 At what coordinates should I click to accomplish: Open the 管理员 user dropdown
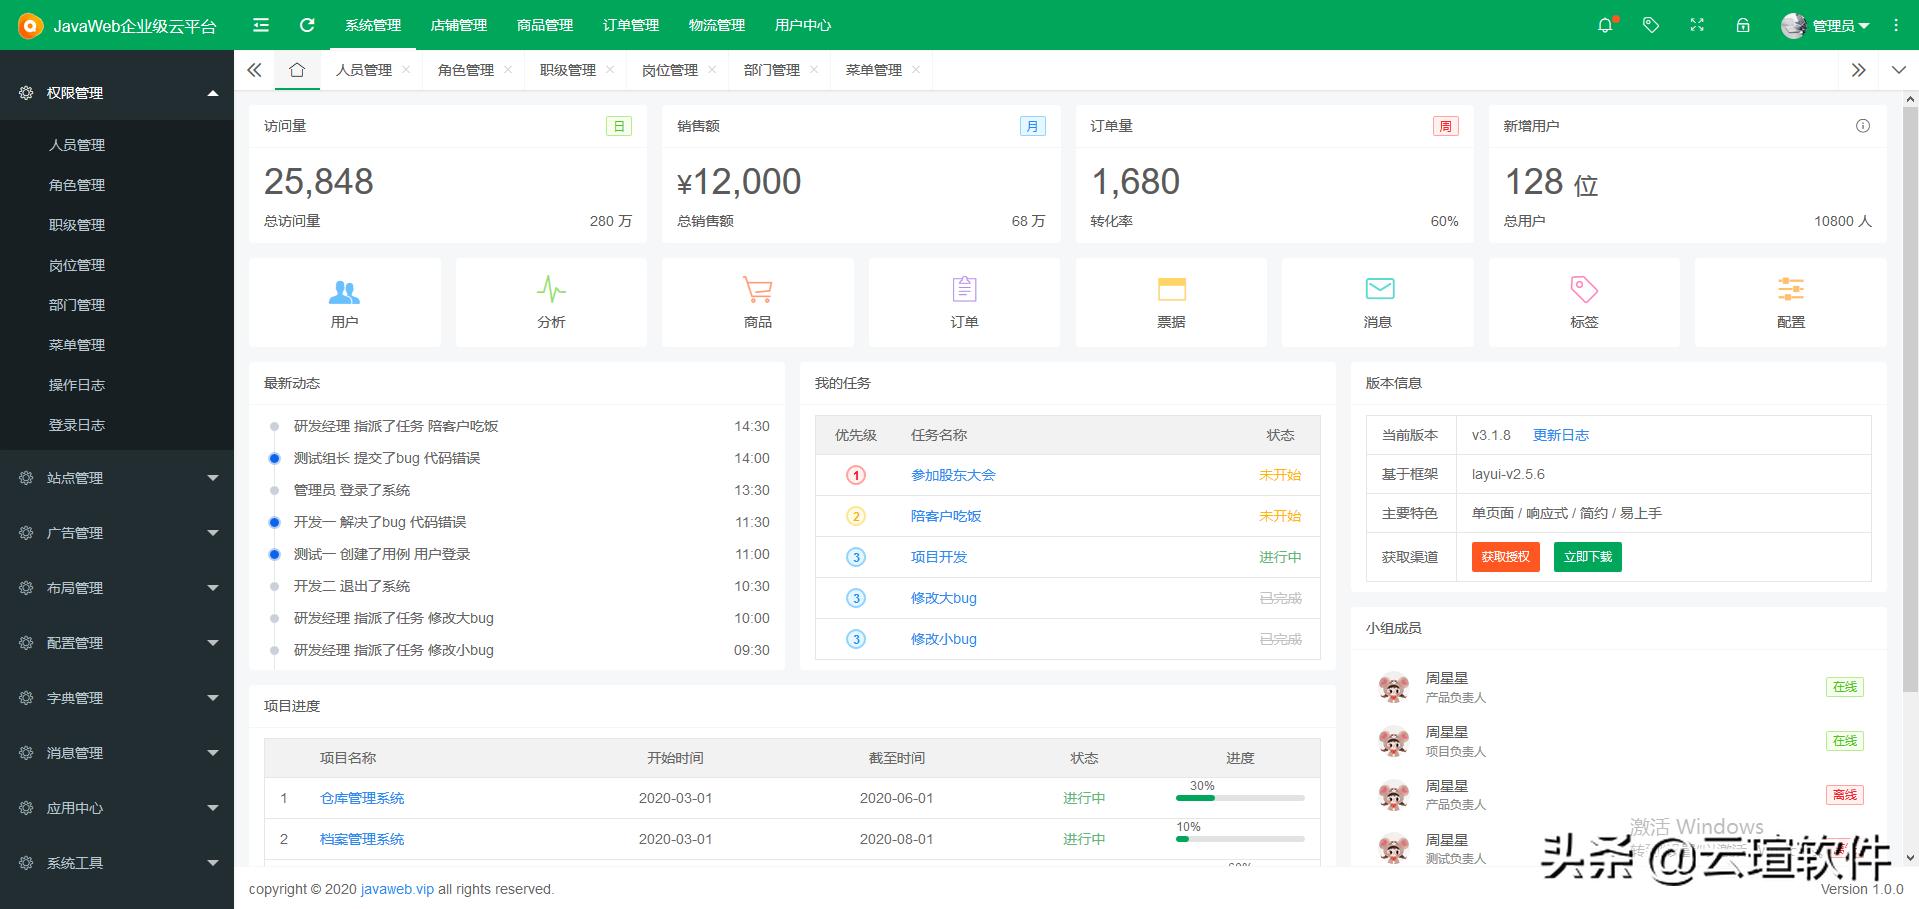tap(1828, 25)
